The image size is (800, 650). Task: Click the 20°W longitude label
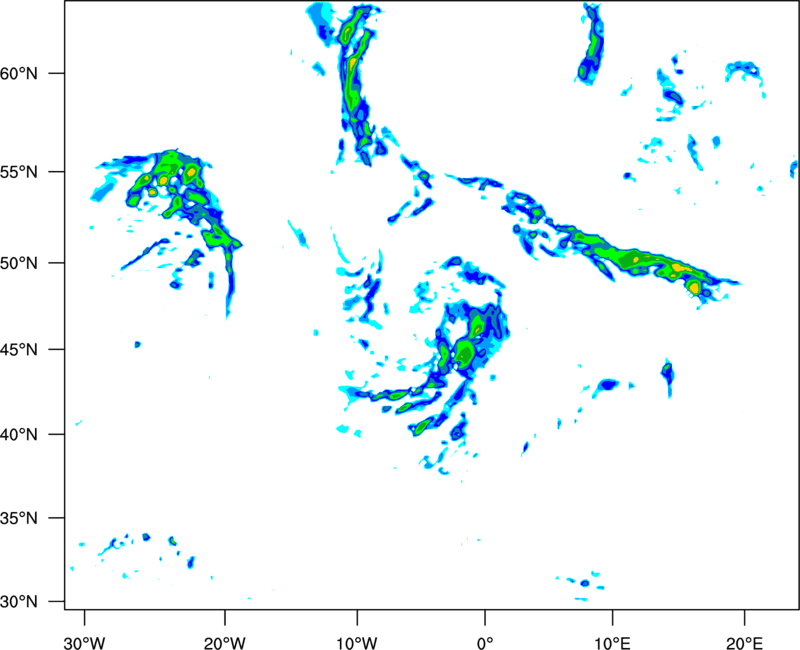click(224, 643)
